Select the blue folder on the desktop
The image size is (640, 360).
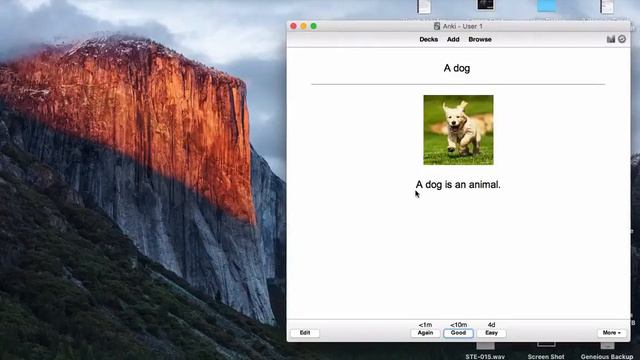pyautogui.click(x=547, y=6)
